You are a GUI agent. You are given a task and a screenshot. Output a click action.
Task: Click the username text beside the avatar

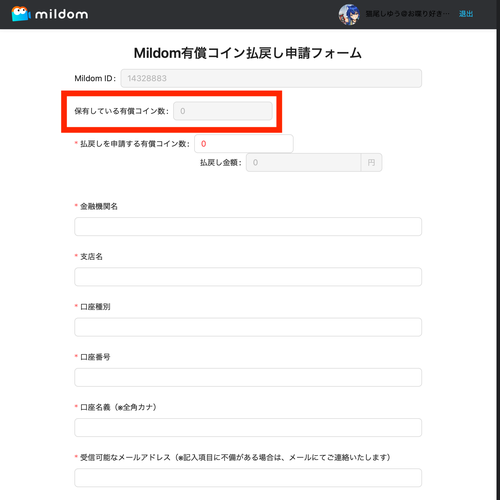point(407,14)
